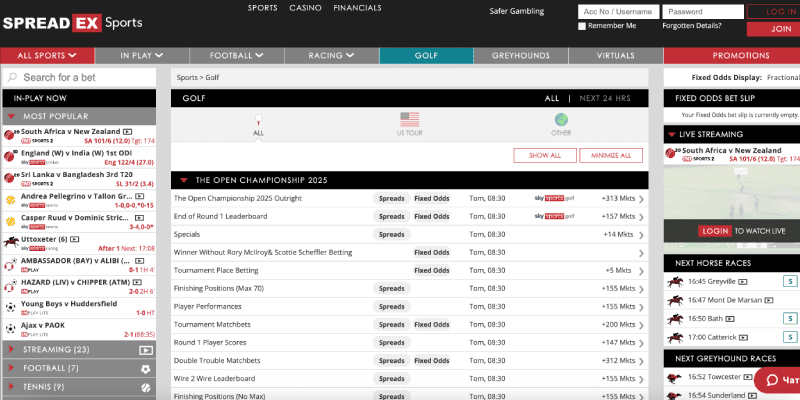Open the Golf tab
800x400 pixels.
coord(426,56)
